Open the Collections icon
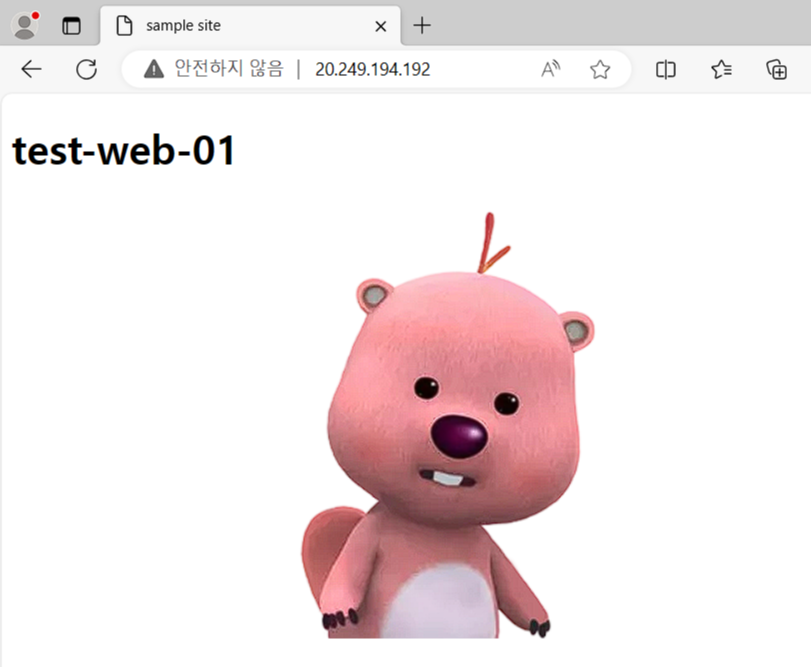Image resolution: width=811 pixels, height=667 pixels. pos(776,69)
